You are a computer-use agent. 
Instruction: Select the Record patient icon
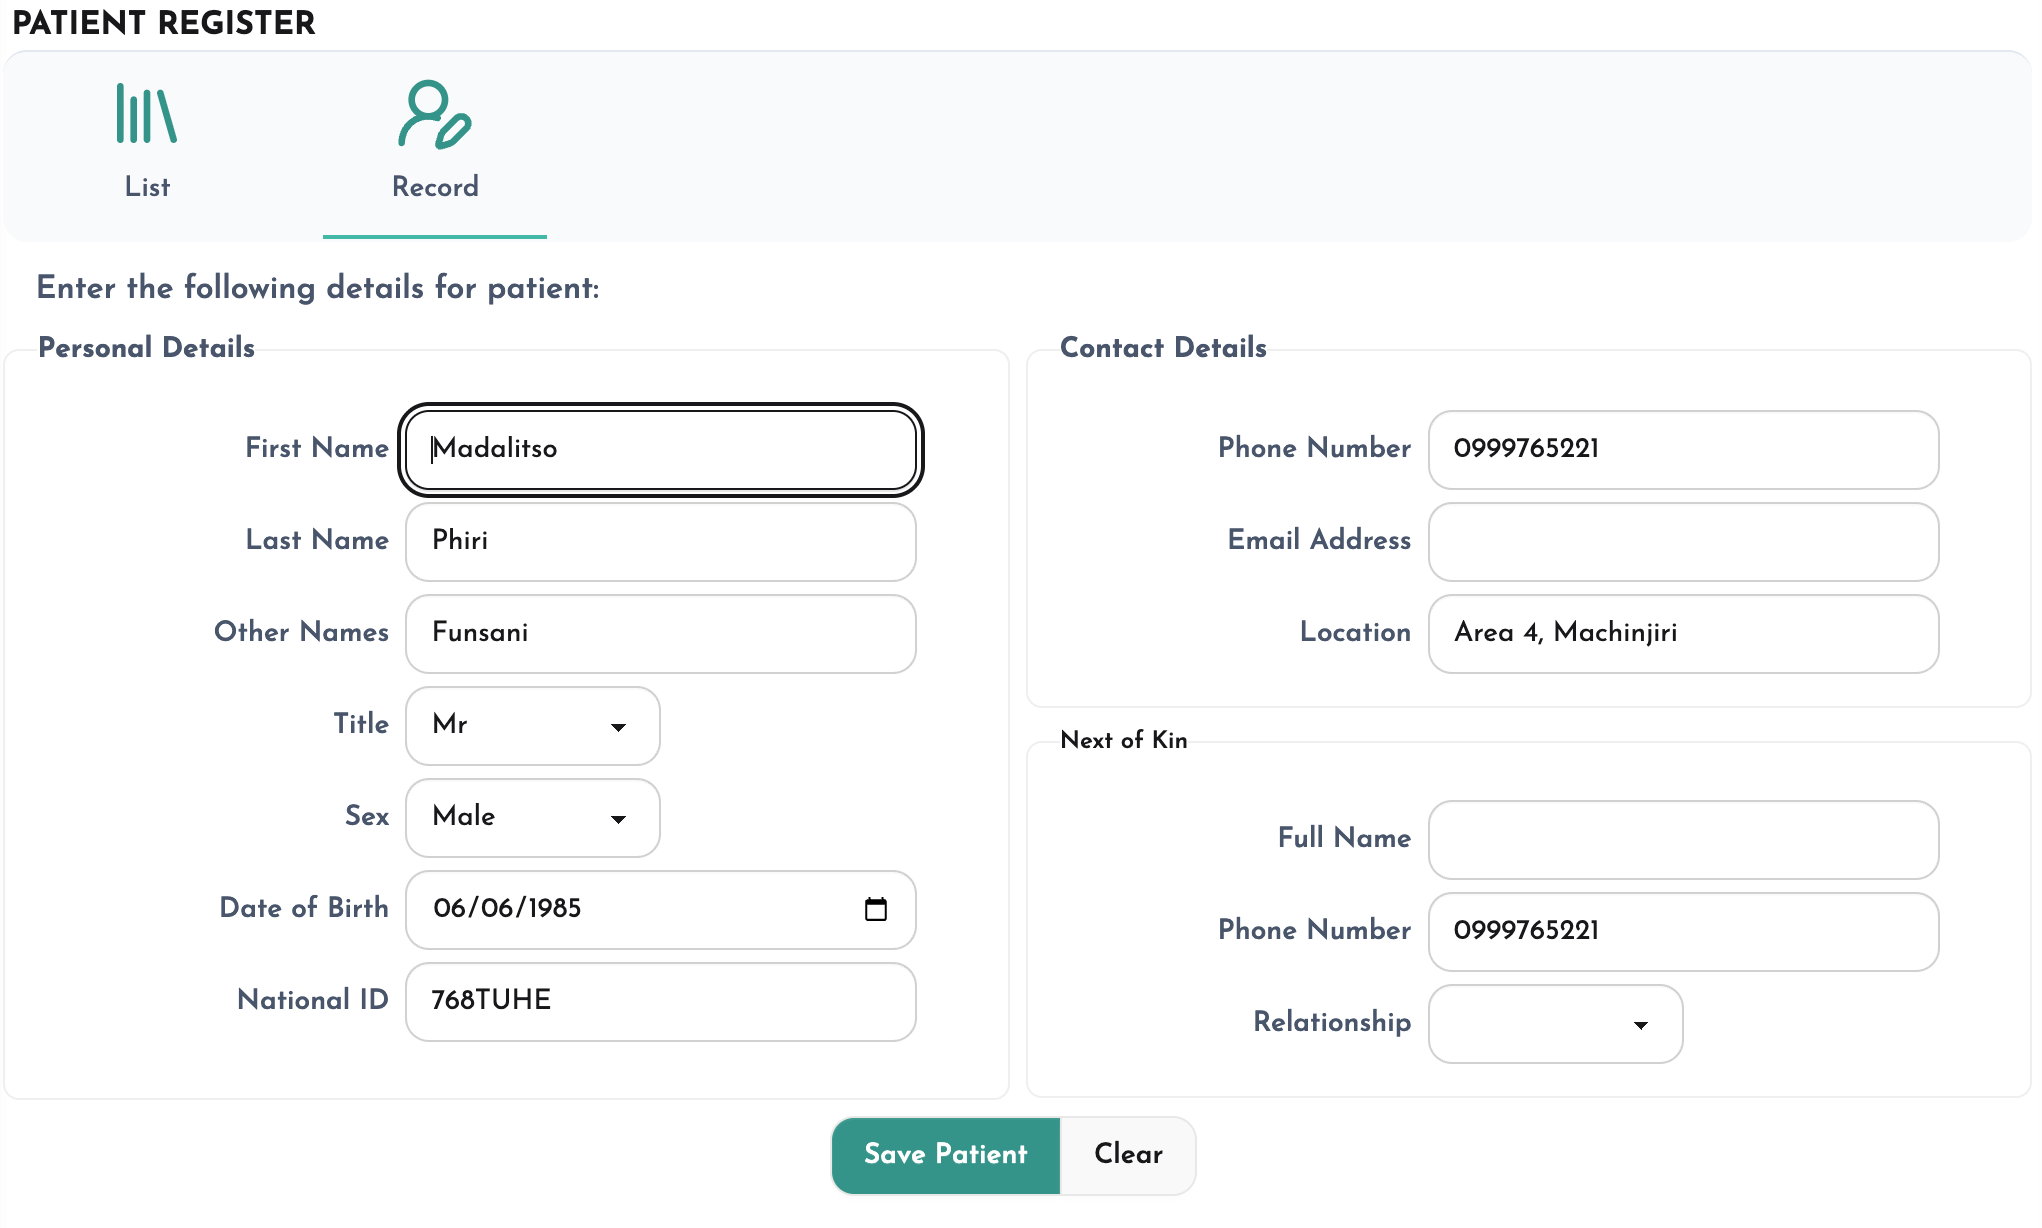pos(435,114)
